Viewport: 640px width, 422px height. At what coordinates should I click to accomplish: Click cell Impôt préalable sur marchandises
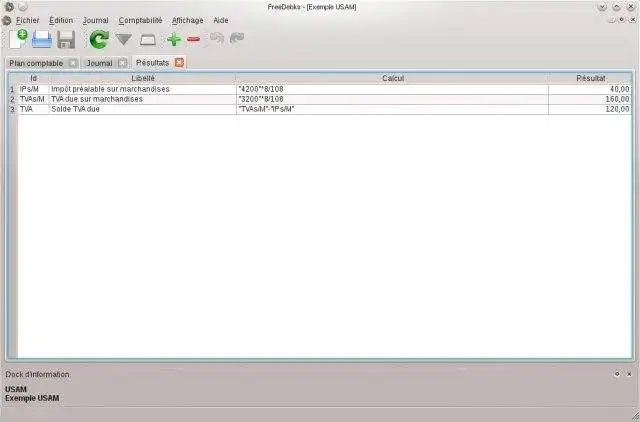point(143,89)
